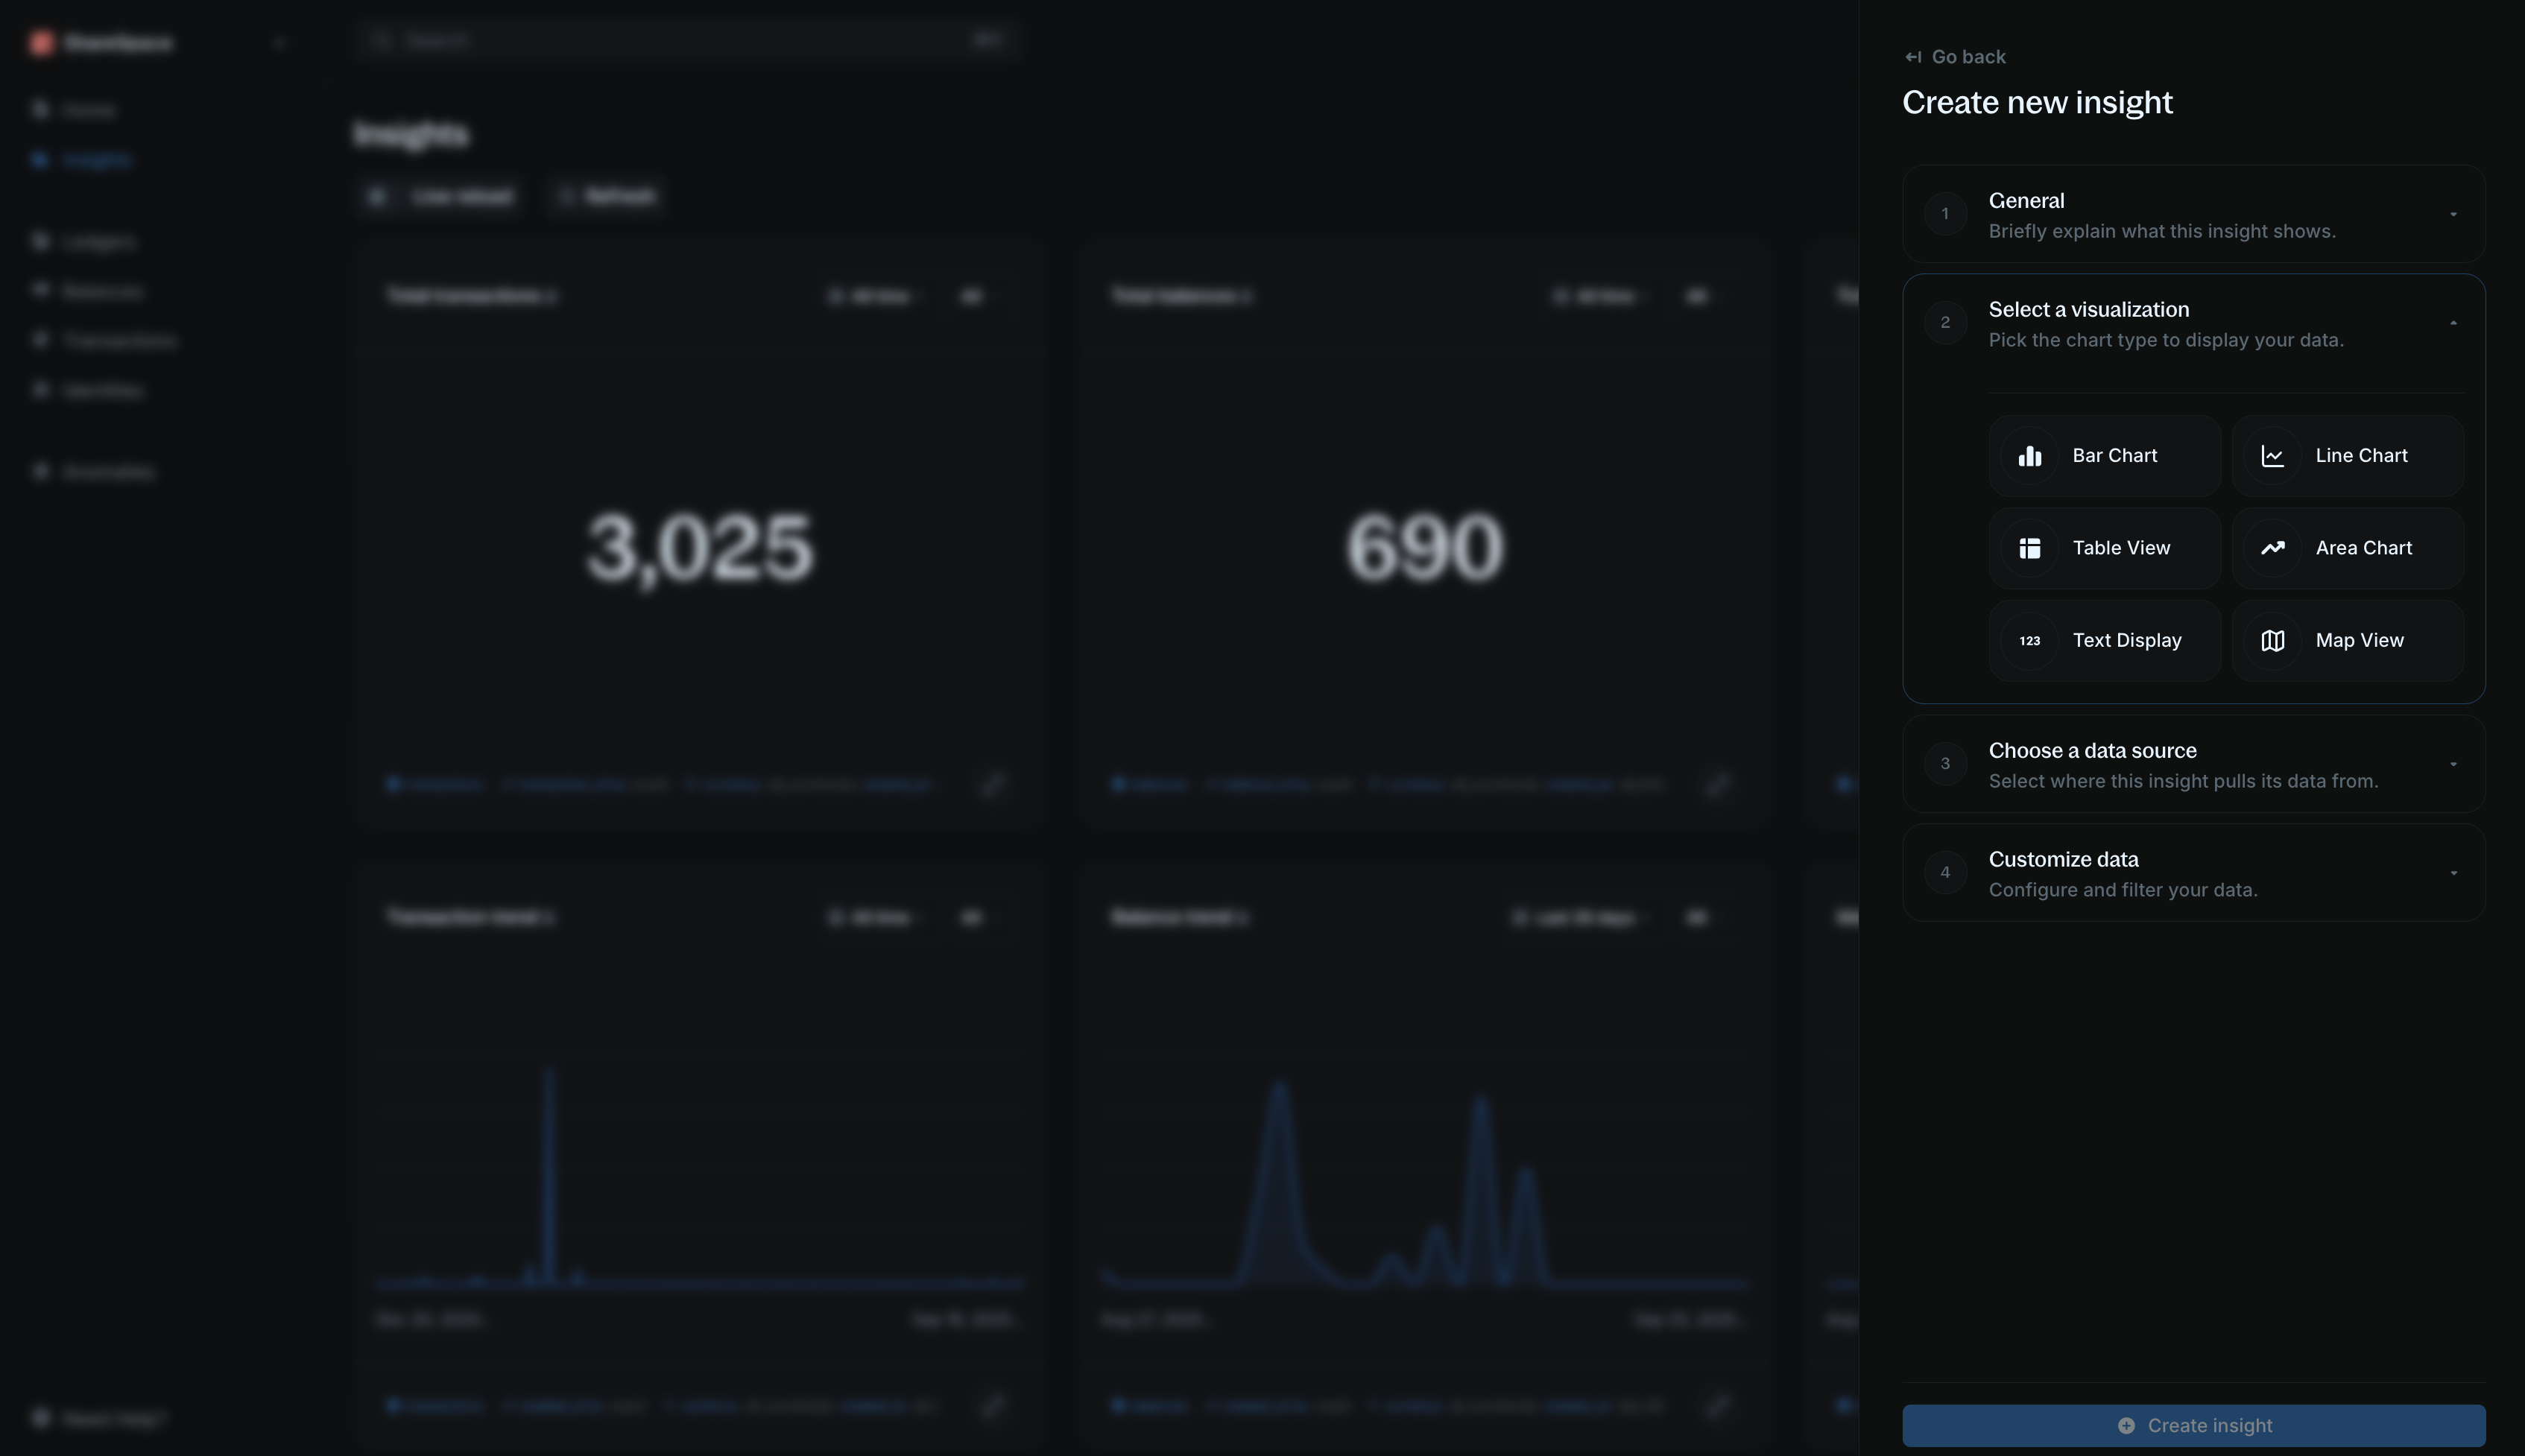
Task: Toggle Live reload on the Insights page
Action: pos(440,196)
